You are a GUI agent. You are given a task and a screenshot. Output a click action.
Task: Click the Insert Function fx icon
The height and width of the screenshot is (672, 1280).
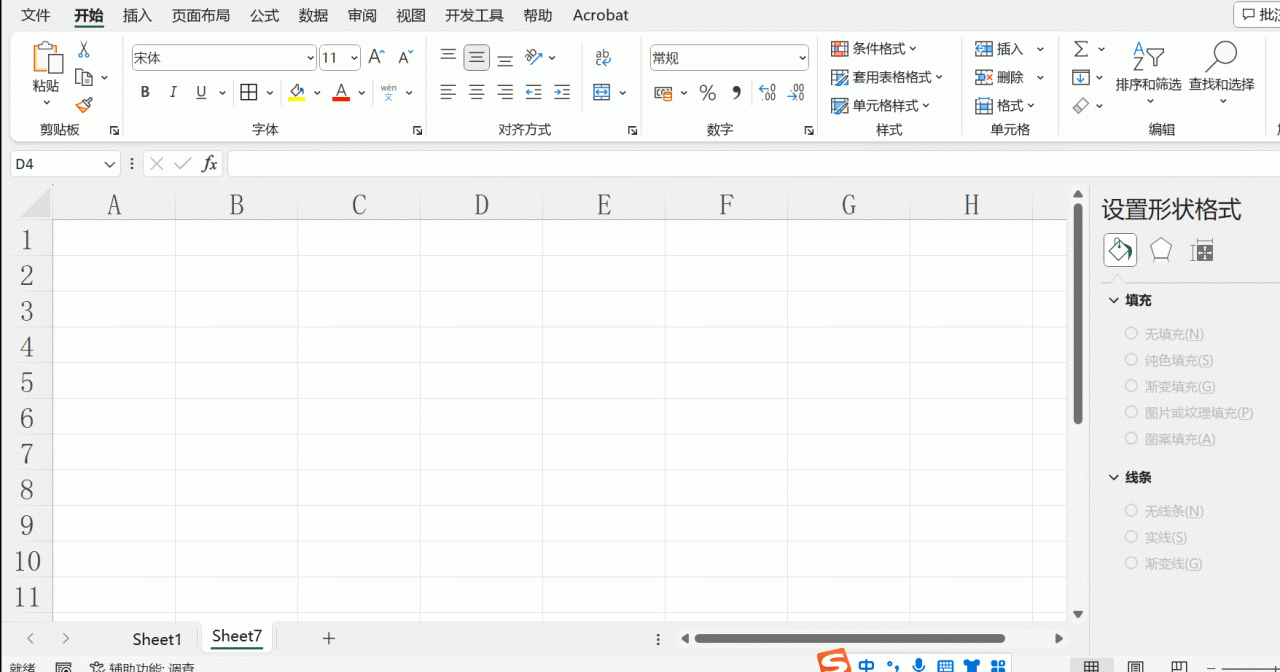coord(209,164)
